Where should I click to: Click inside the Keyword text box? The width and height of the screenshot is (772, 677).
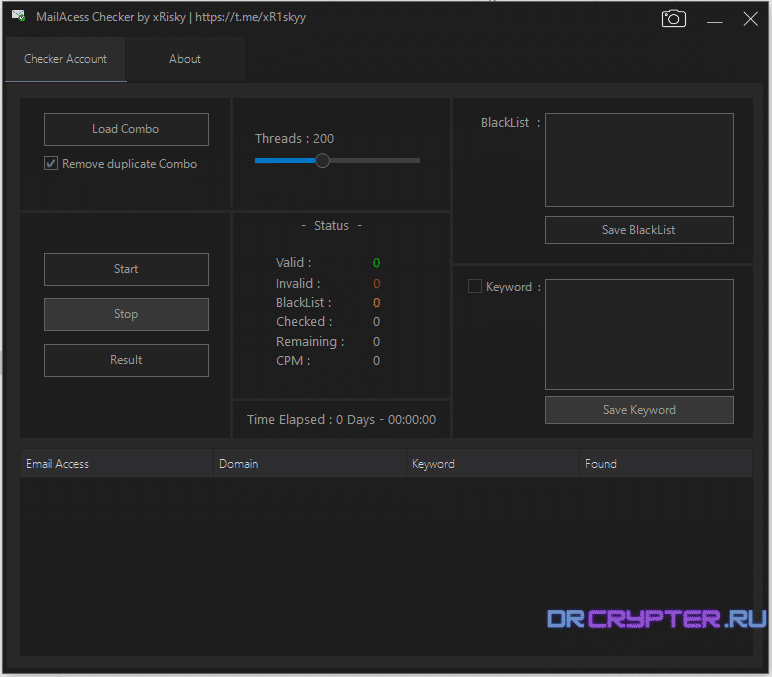click(639, 334)
